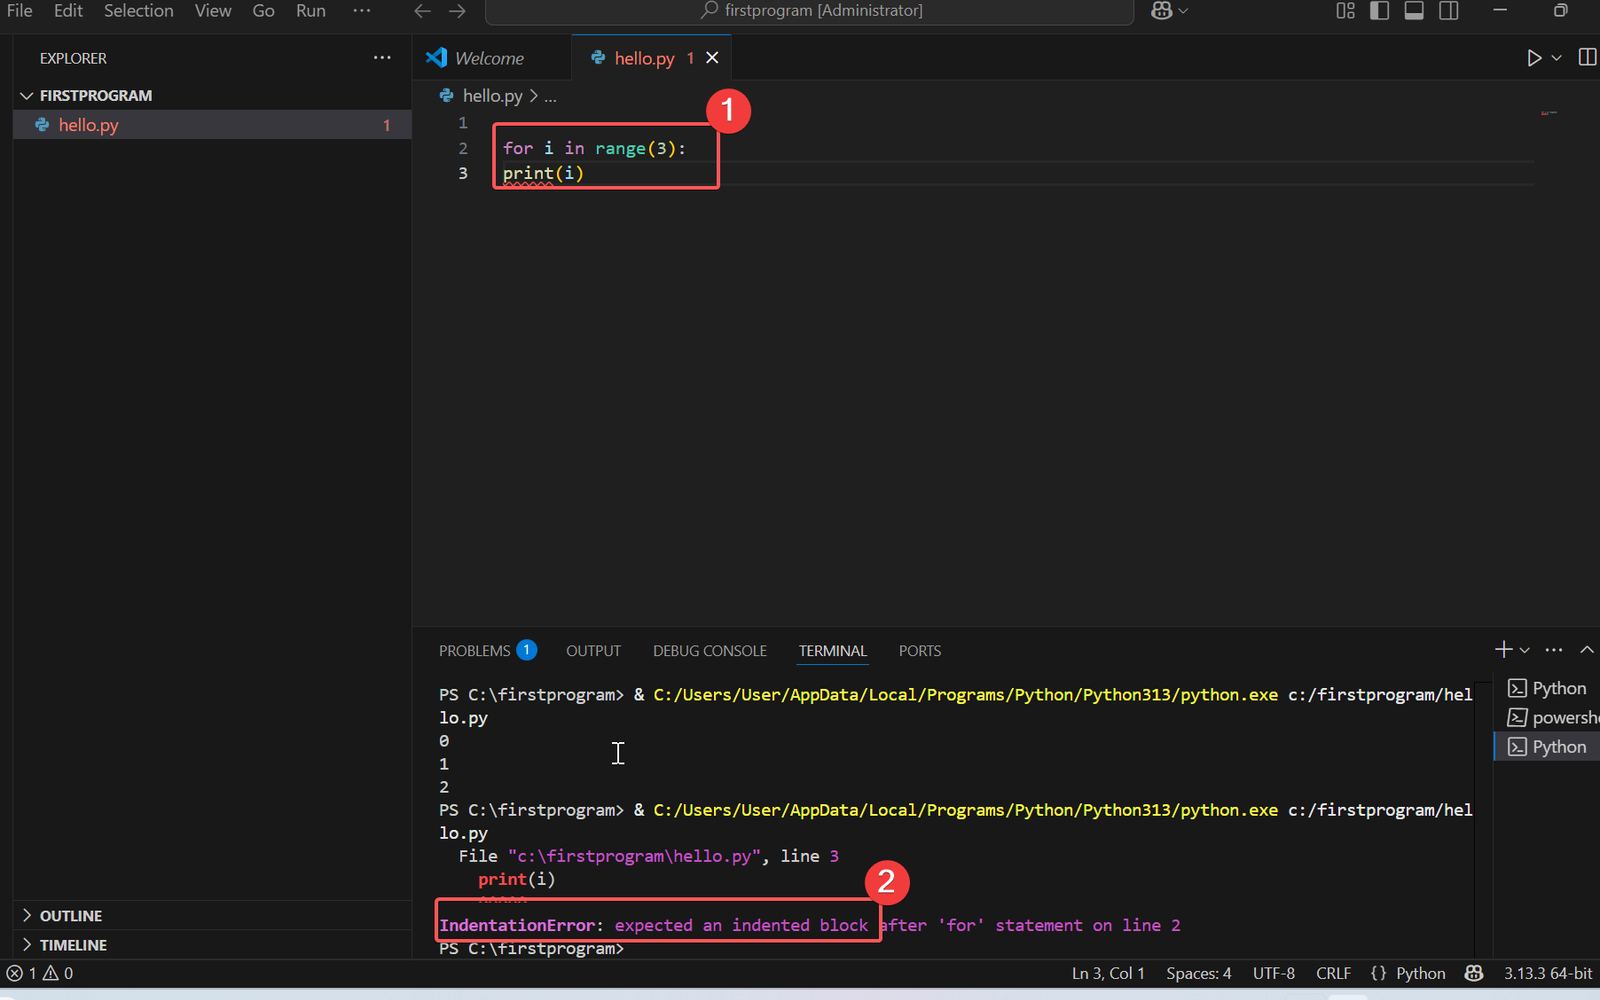Split the editor to the right
The image size is (1600, 1000).
click(1587, 57)
